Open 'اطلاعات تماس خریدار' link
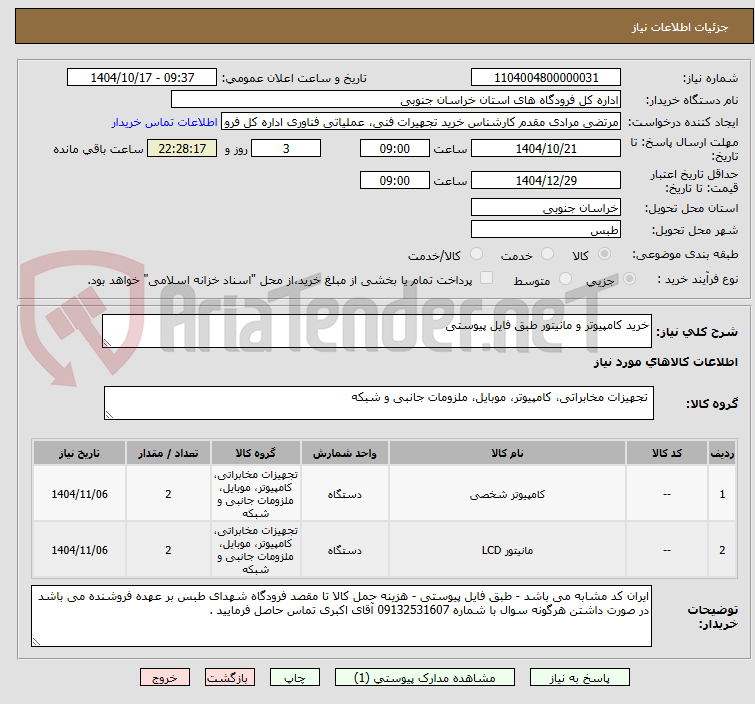 pyautogui.click(x=165, y=122)
